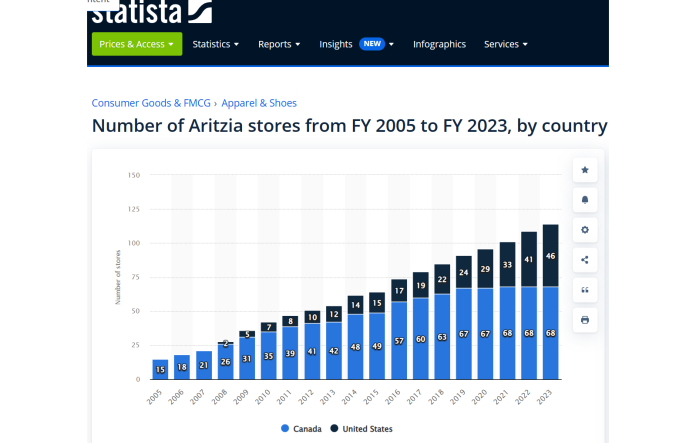Open chart settings via the gear icon
This screenshot has height=443, width=696.
[x=585, y=230]
